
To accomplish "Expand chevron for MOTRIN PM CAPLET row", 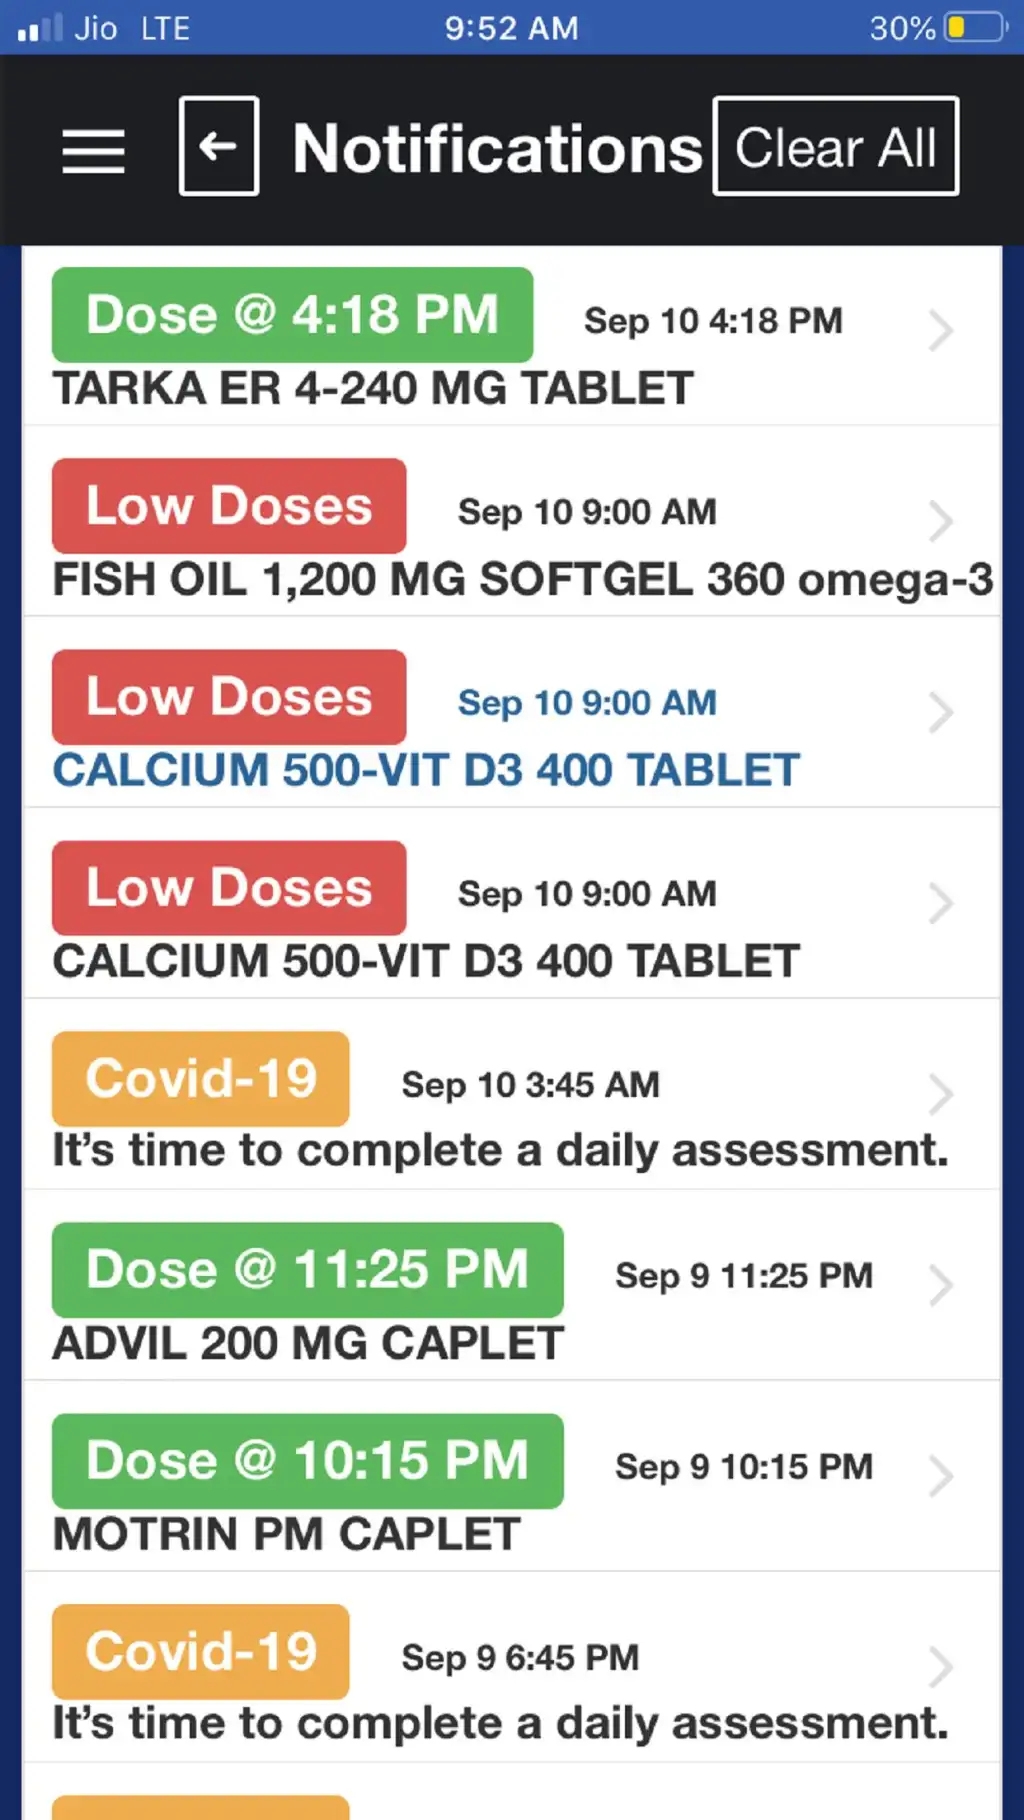I will point(939,1476).
